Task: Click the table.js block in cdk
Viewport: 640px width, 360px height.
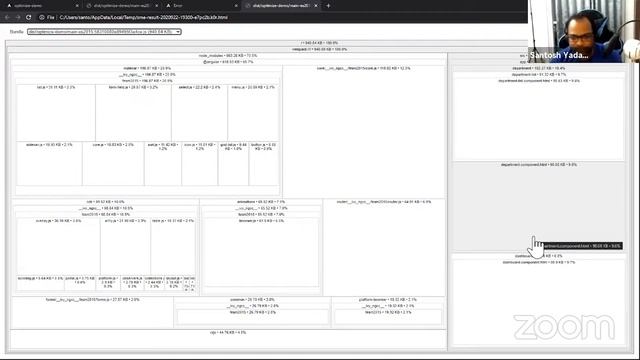Action: (173, 247)
